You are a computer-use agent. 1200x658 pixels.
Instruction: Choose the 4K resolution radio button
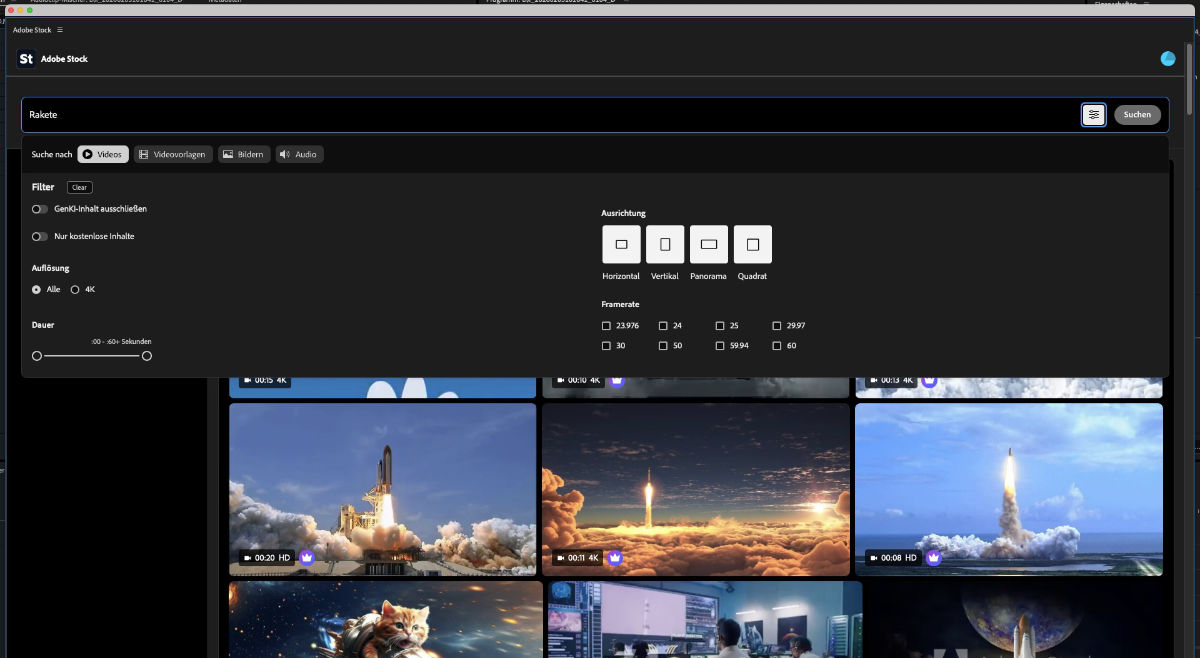[x=75, y=290]
